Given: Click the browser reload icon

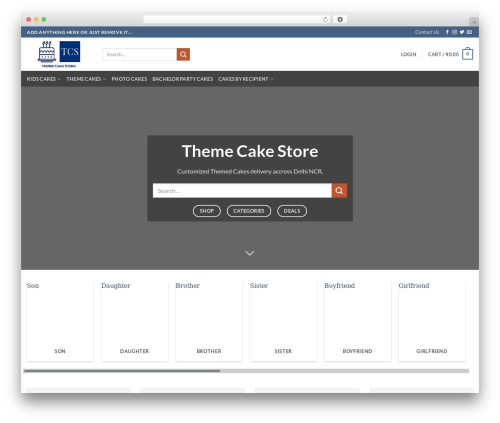Looking at the screenshot, I should point(325,19).
